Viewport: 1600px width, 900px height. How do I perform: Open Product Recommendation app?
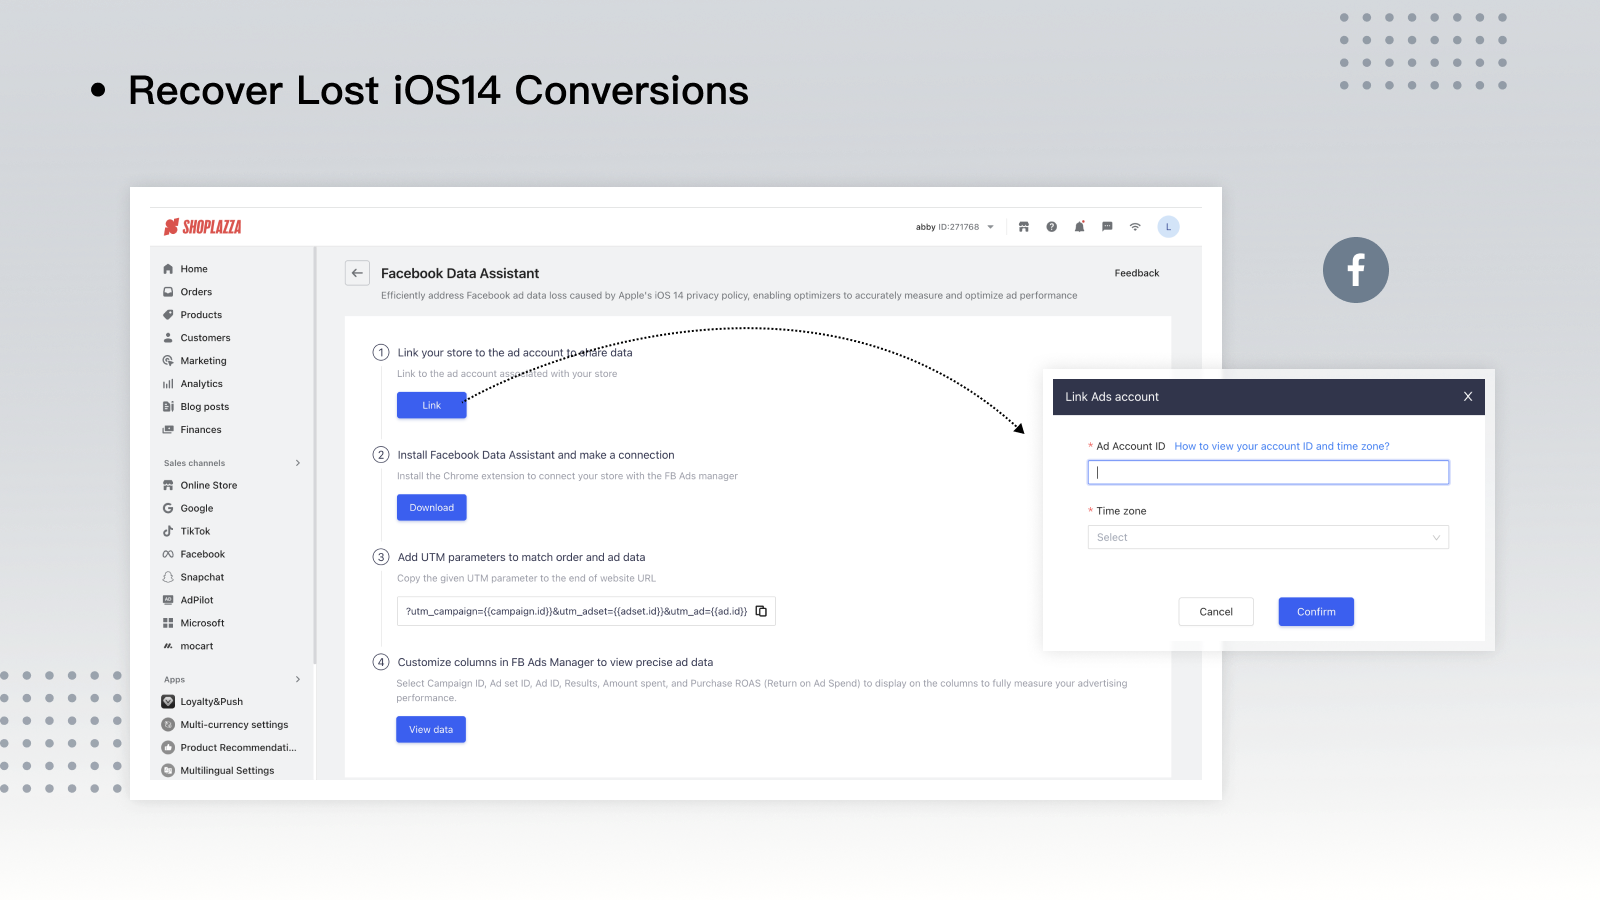coord(238,748)
